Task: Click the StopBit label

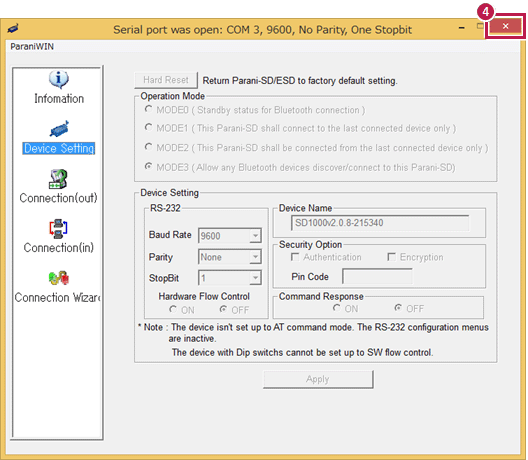Action: pyautogui.click(x=164, y=278)
